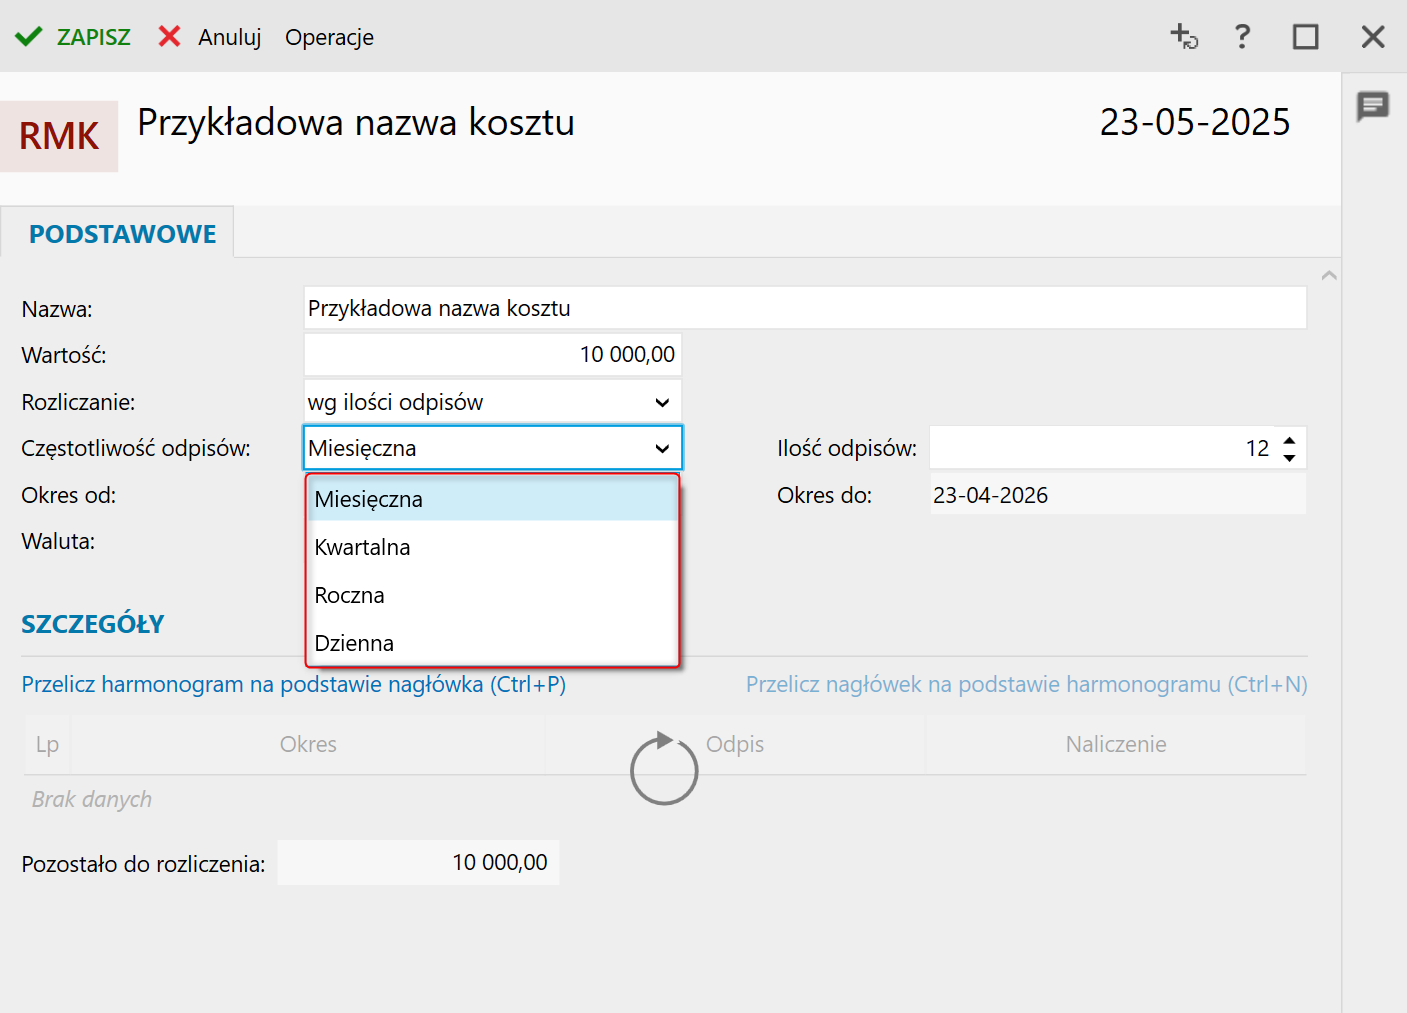
Task: Increase Ilość odpisów with up arrow
Action: [x=1290, y=440]
